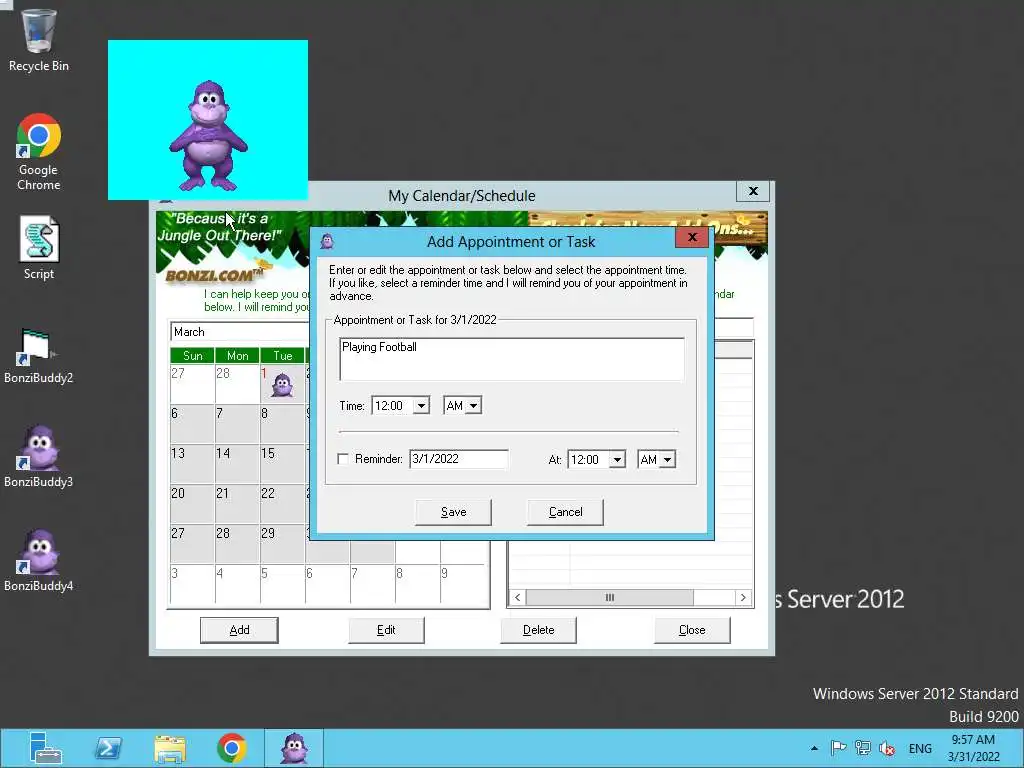This screenshot has width=1024, height=768.
Task: Open File Explorer from taskbar
Action: pyautogui.click(x=170, y=748)
